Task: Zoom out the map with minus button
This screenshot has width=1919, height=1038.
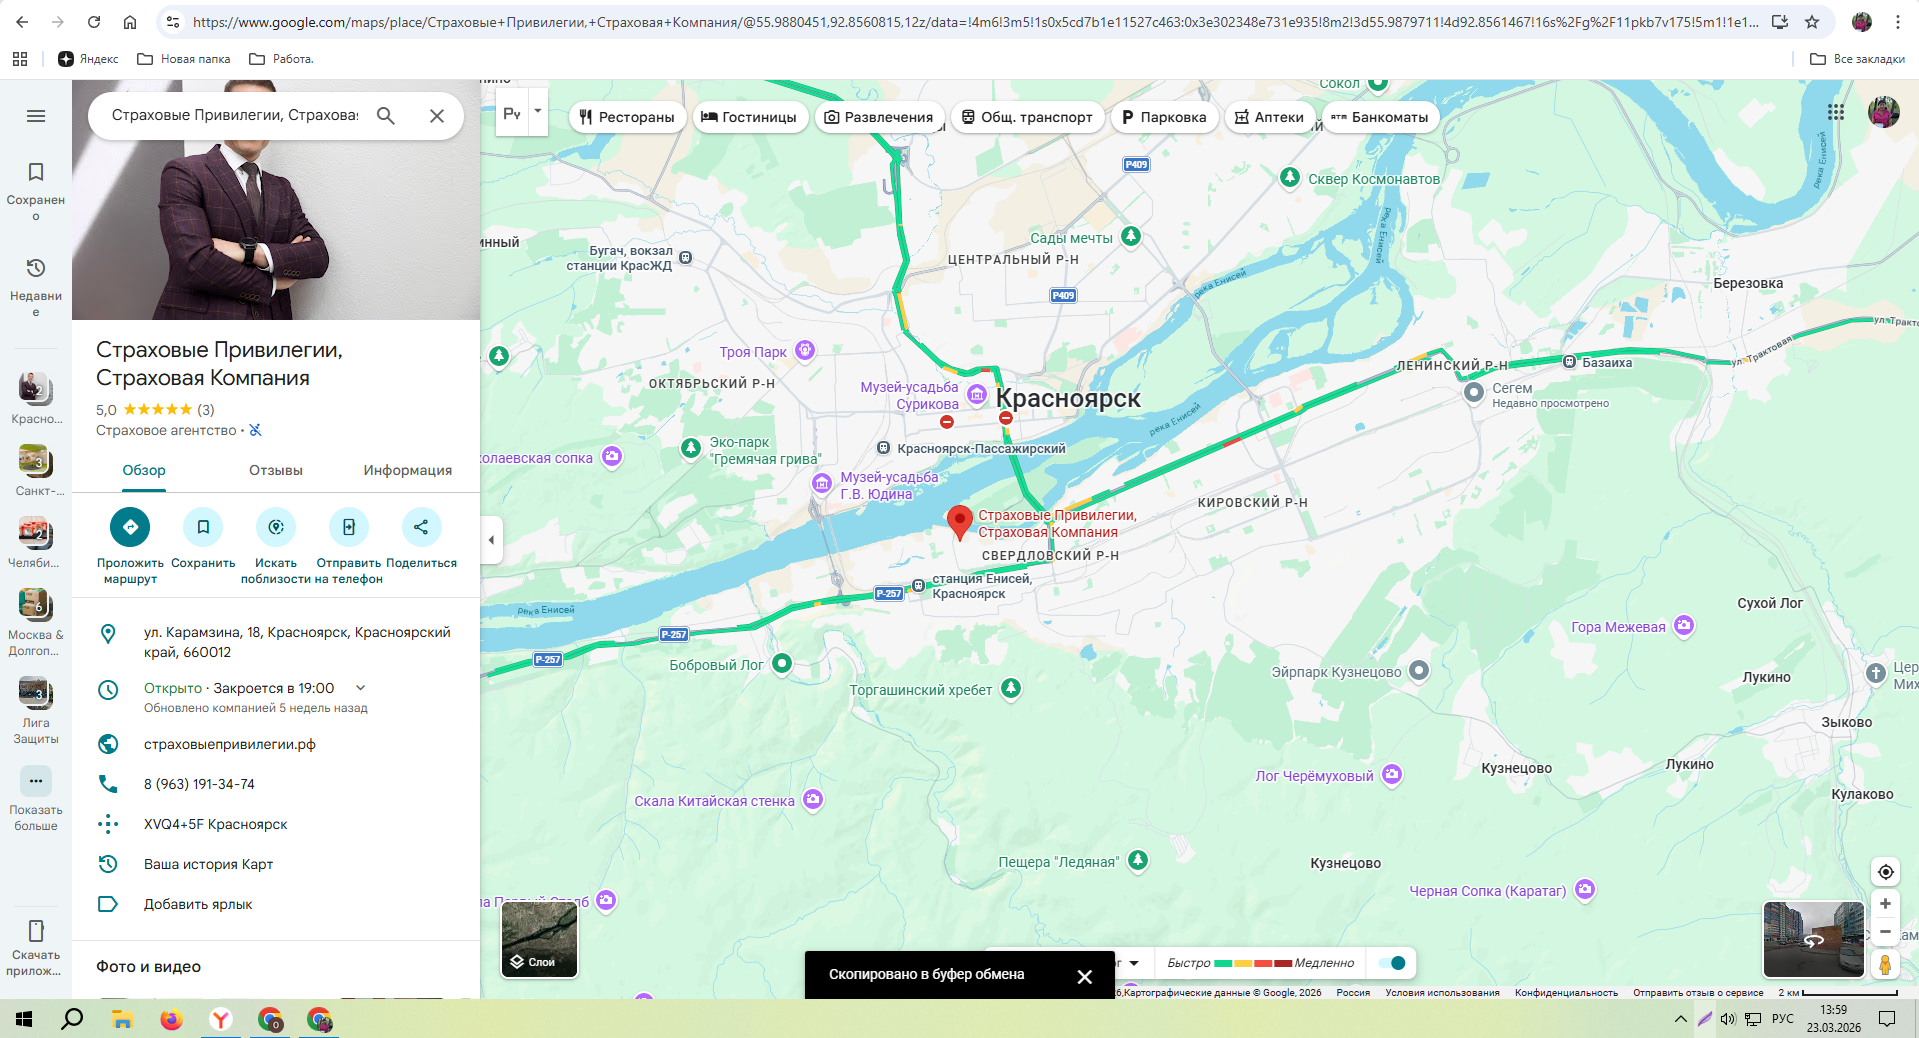Action: (1885, 932)
